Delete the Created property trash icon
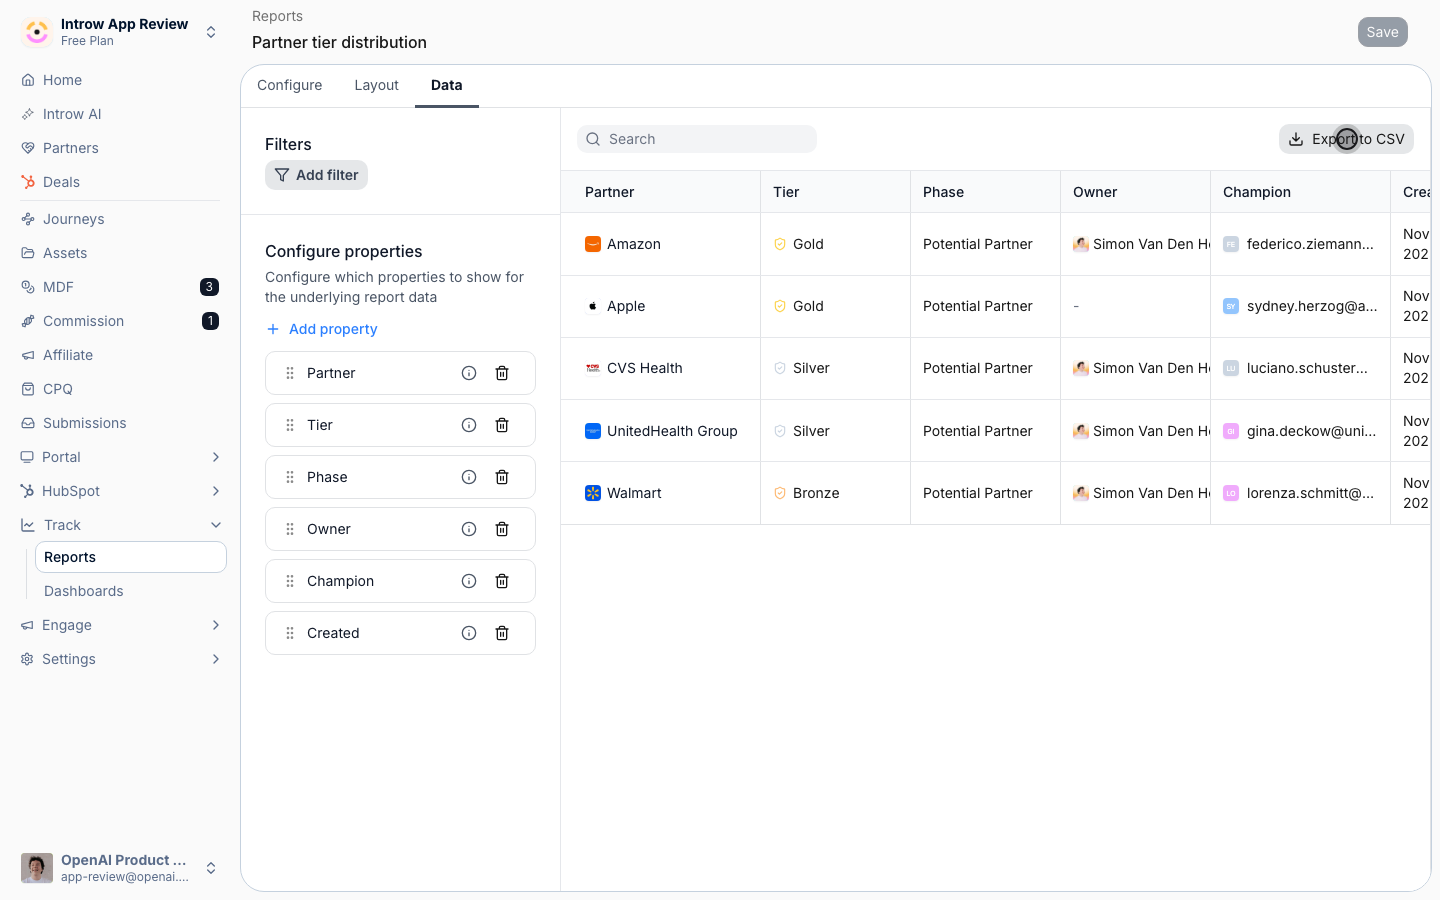The width and height of the screenshot is (1440, 900). click(502, 633)
